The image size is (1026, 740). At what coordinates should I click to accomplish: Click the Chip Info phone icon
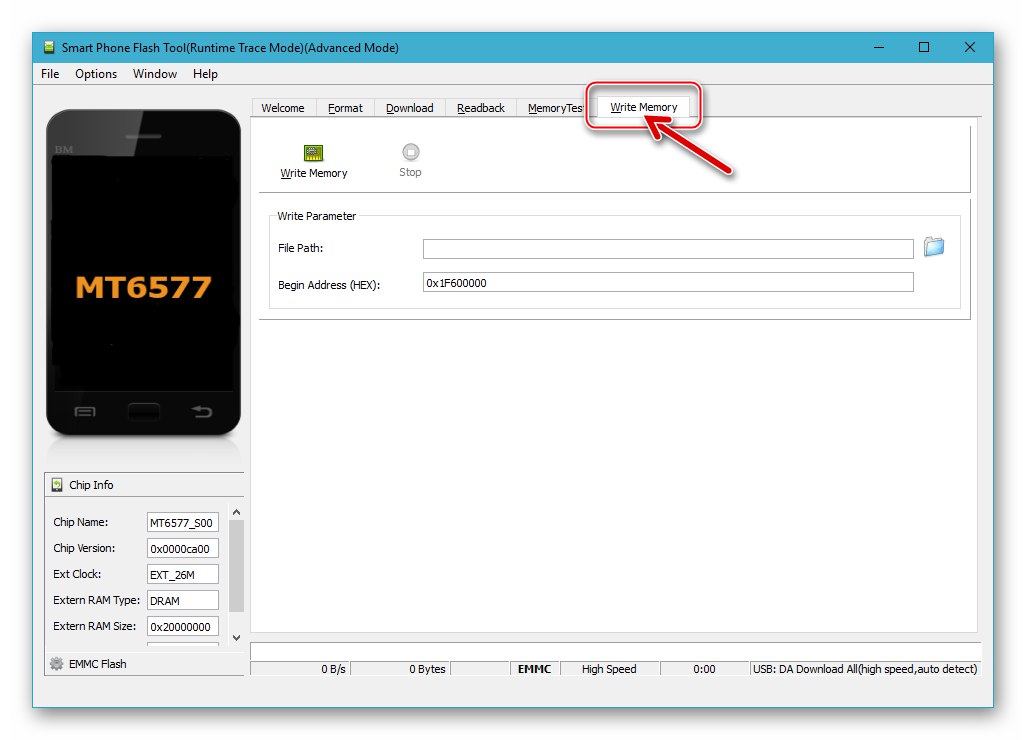[57, 484]
